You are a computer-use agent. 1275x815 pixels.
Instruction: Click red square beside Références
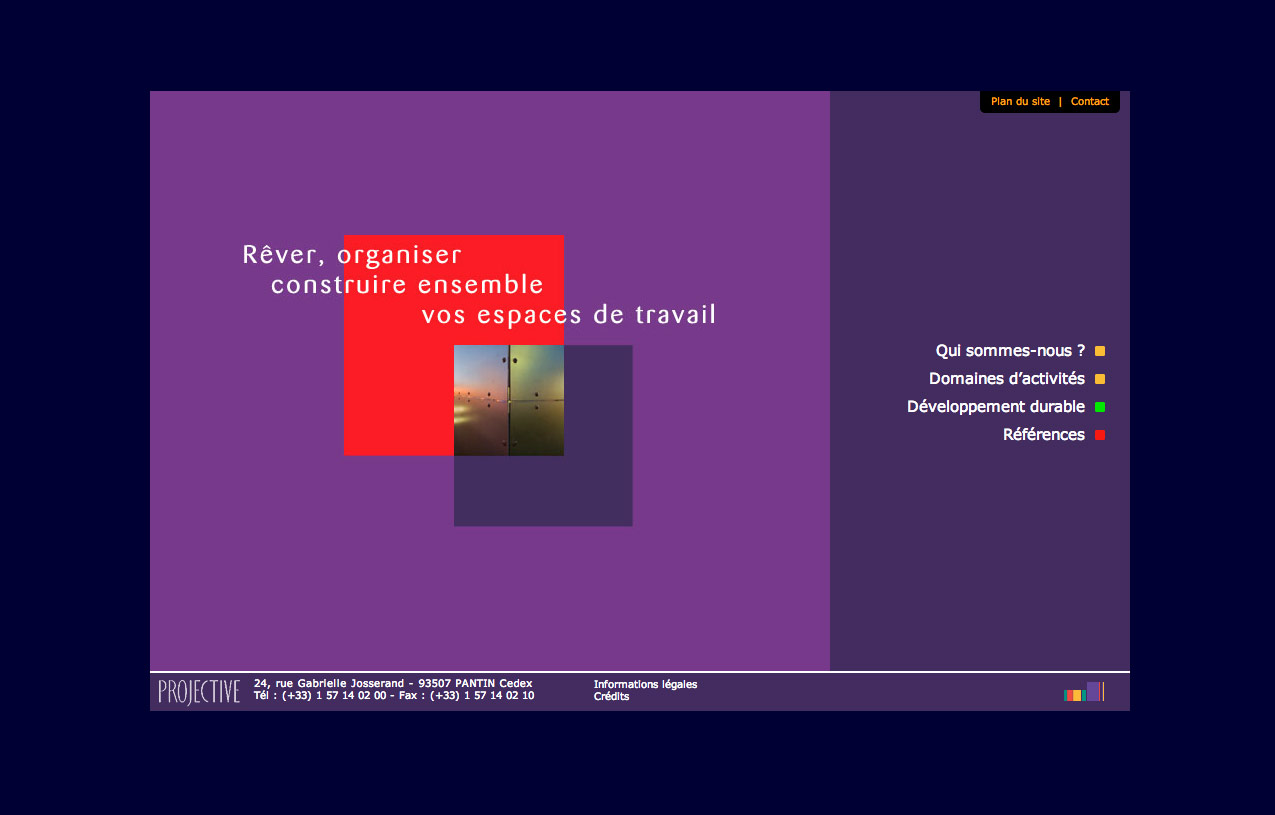pyautogui.click(x=1100, y=435)
